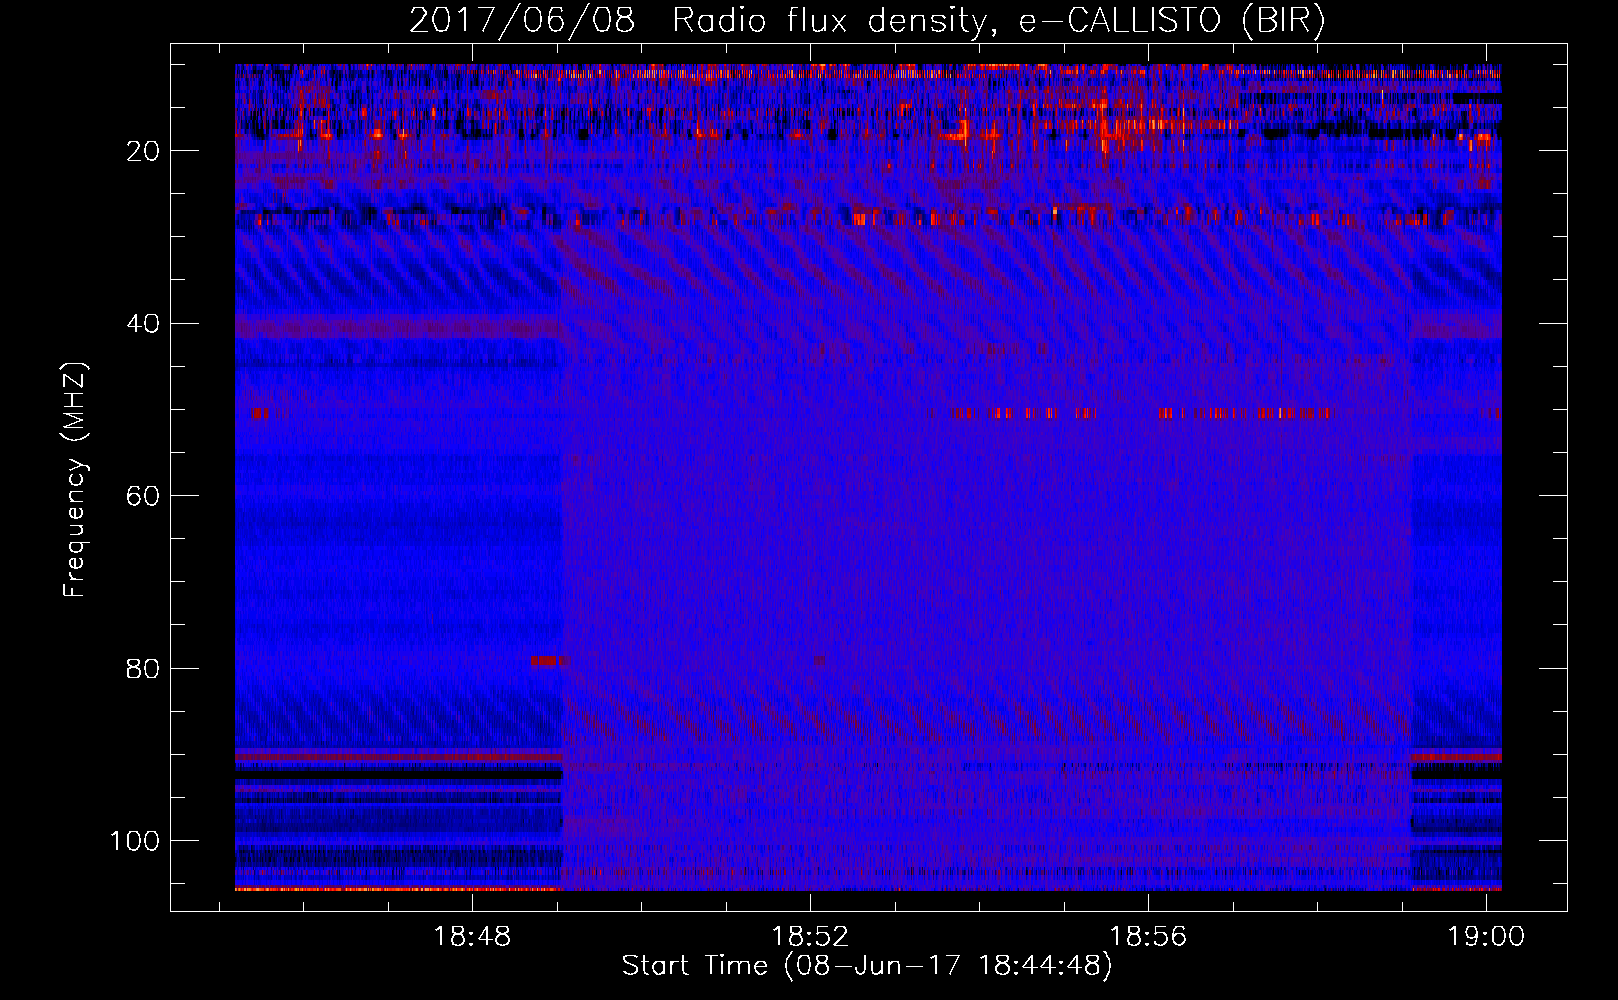1618x1000 pixels.
Task: Click the 18:56 time tick label
Action: (1148, 936)
